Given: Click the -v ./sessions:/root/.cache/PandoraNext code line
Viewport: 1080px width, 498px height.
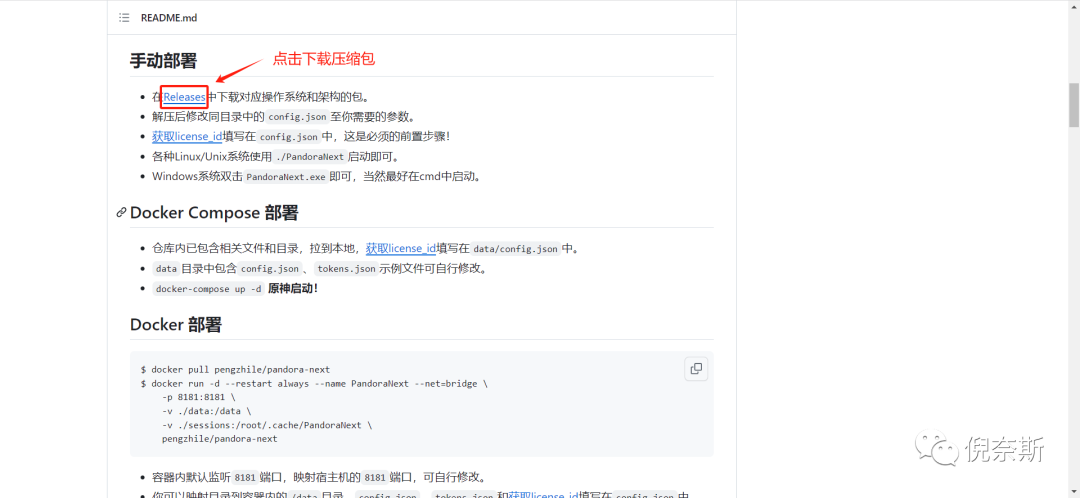Looking at the screenshot, I should 267,425.
